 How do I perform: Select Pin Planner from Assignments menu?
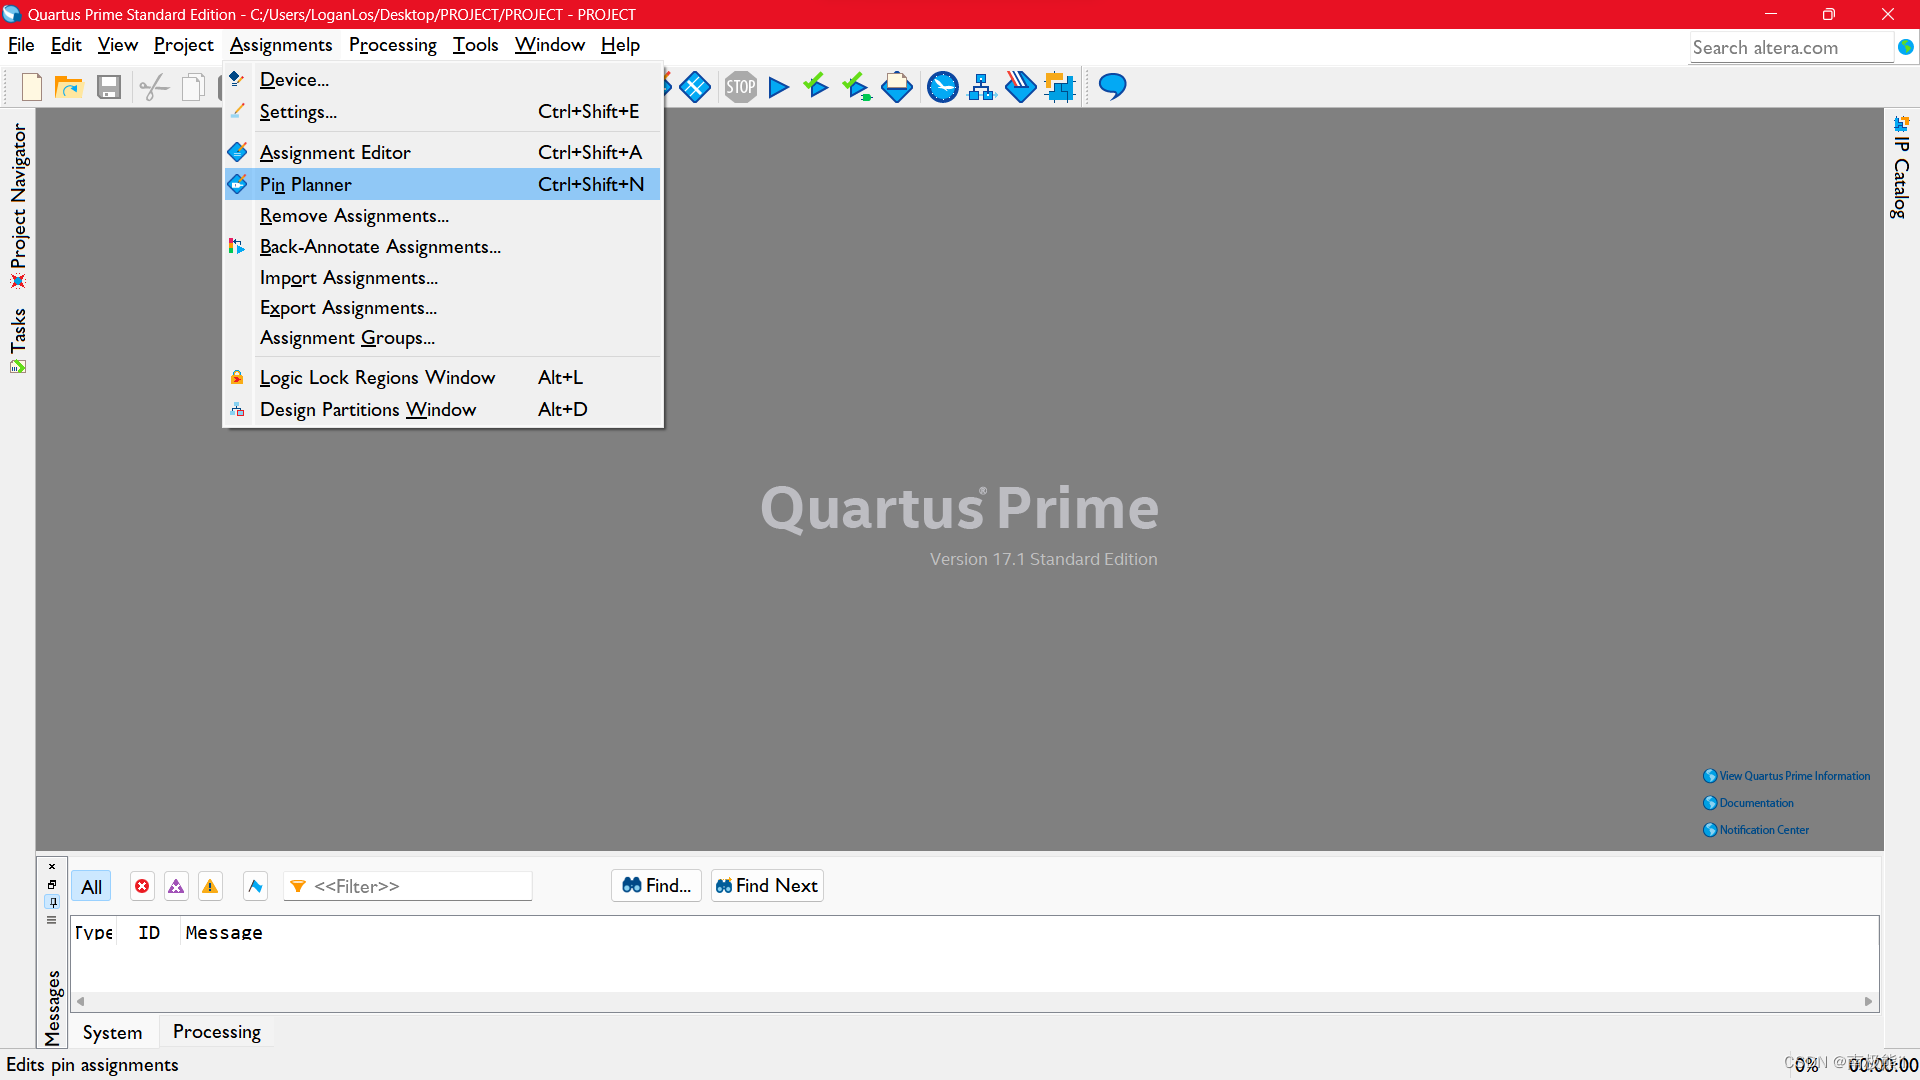306,184
